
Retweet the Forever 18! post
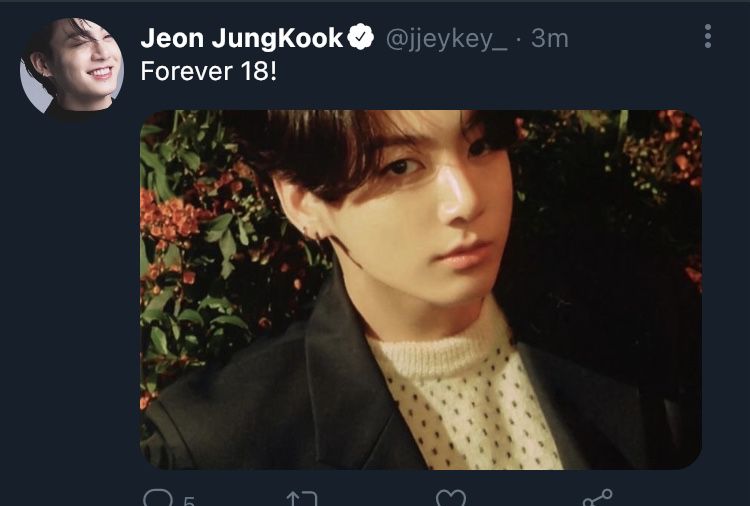coord(301,498)
